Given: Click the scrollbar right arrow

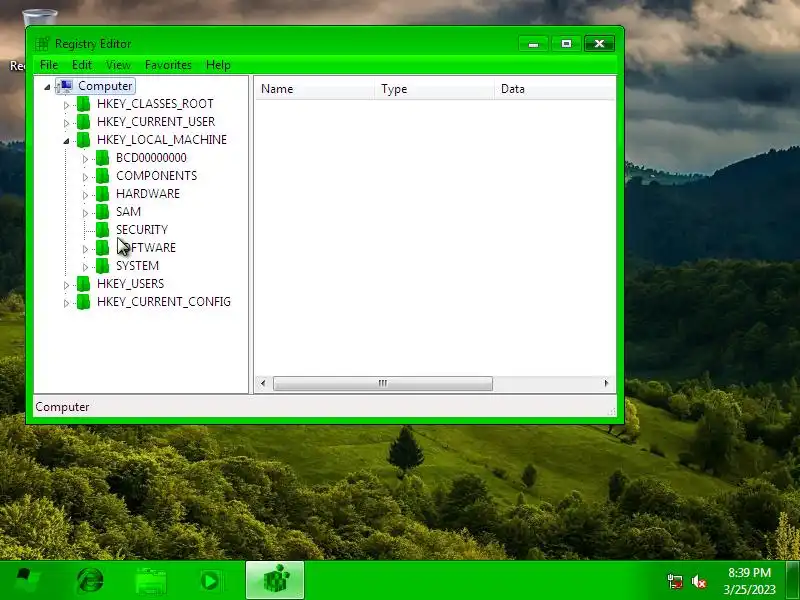Looking at the screenshot, I should 606,383.
